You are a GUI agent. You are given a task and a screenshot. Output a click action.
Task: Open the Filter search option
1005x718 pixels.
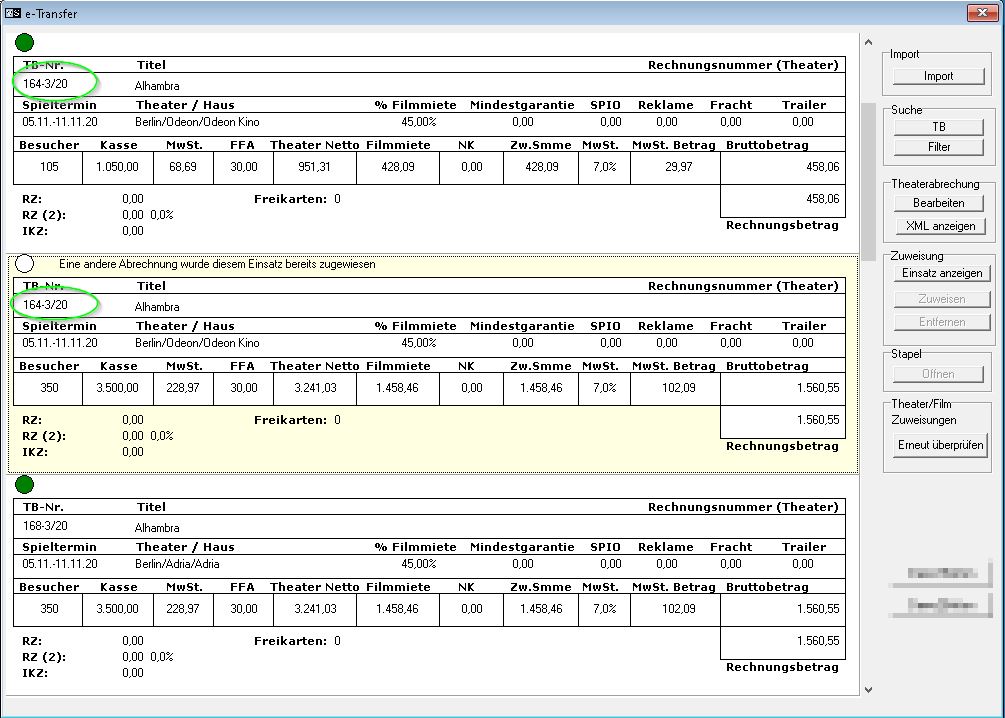[938, 147]
